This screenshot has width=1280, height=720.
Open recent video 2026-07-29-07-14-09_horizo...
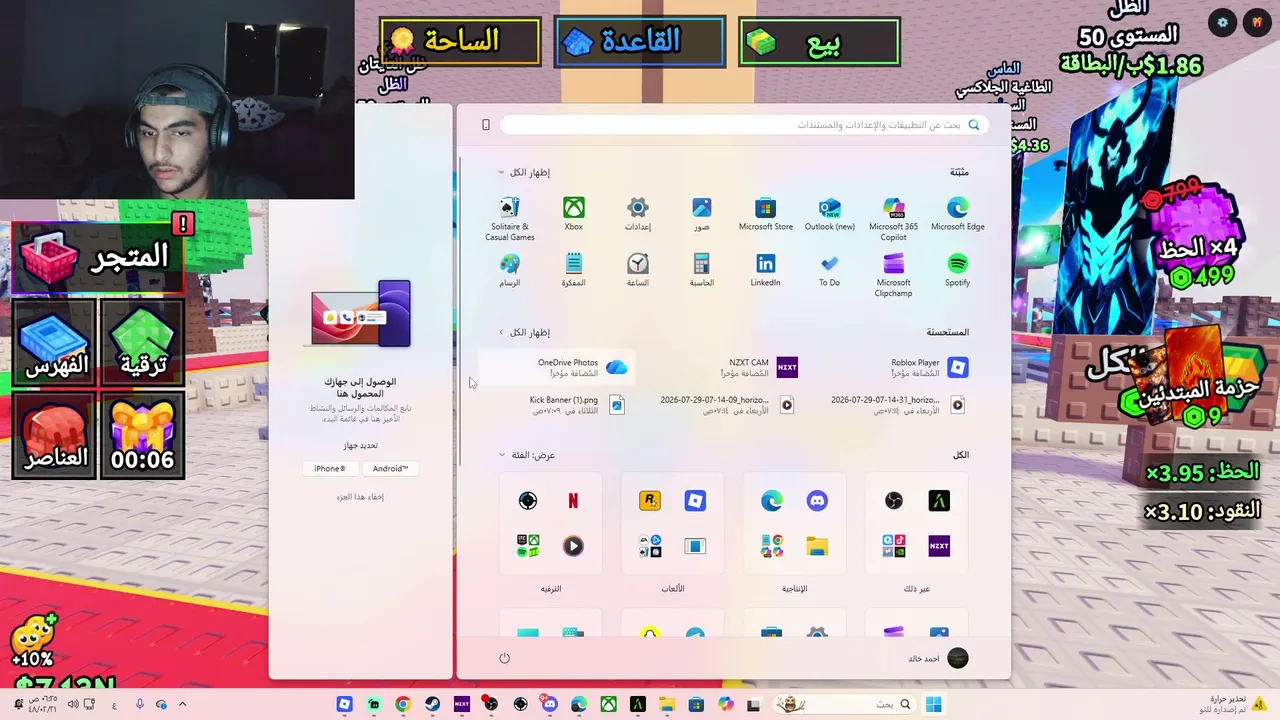726,405
